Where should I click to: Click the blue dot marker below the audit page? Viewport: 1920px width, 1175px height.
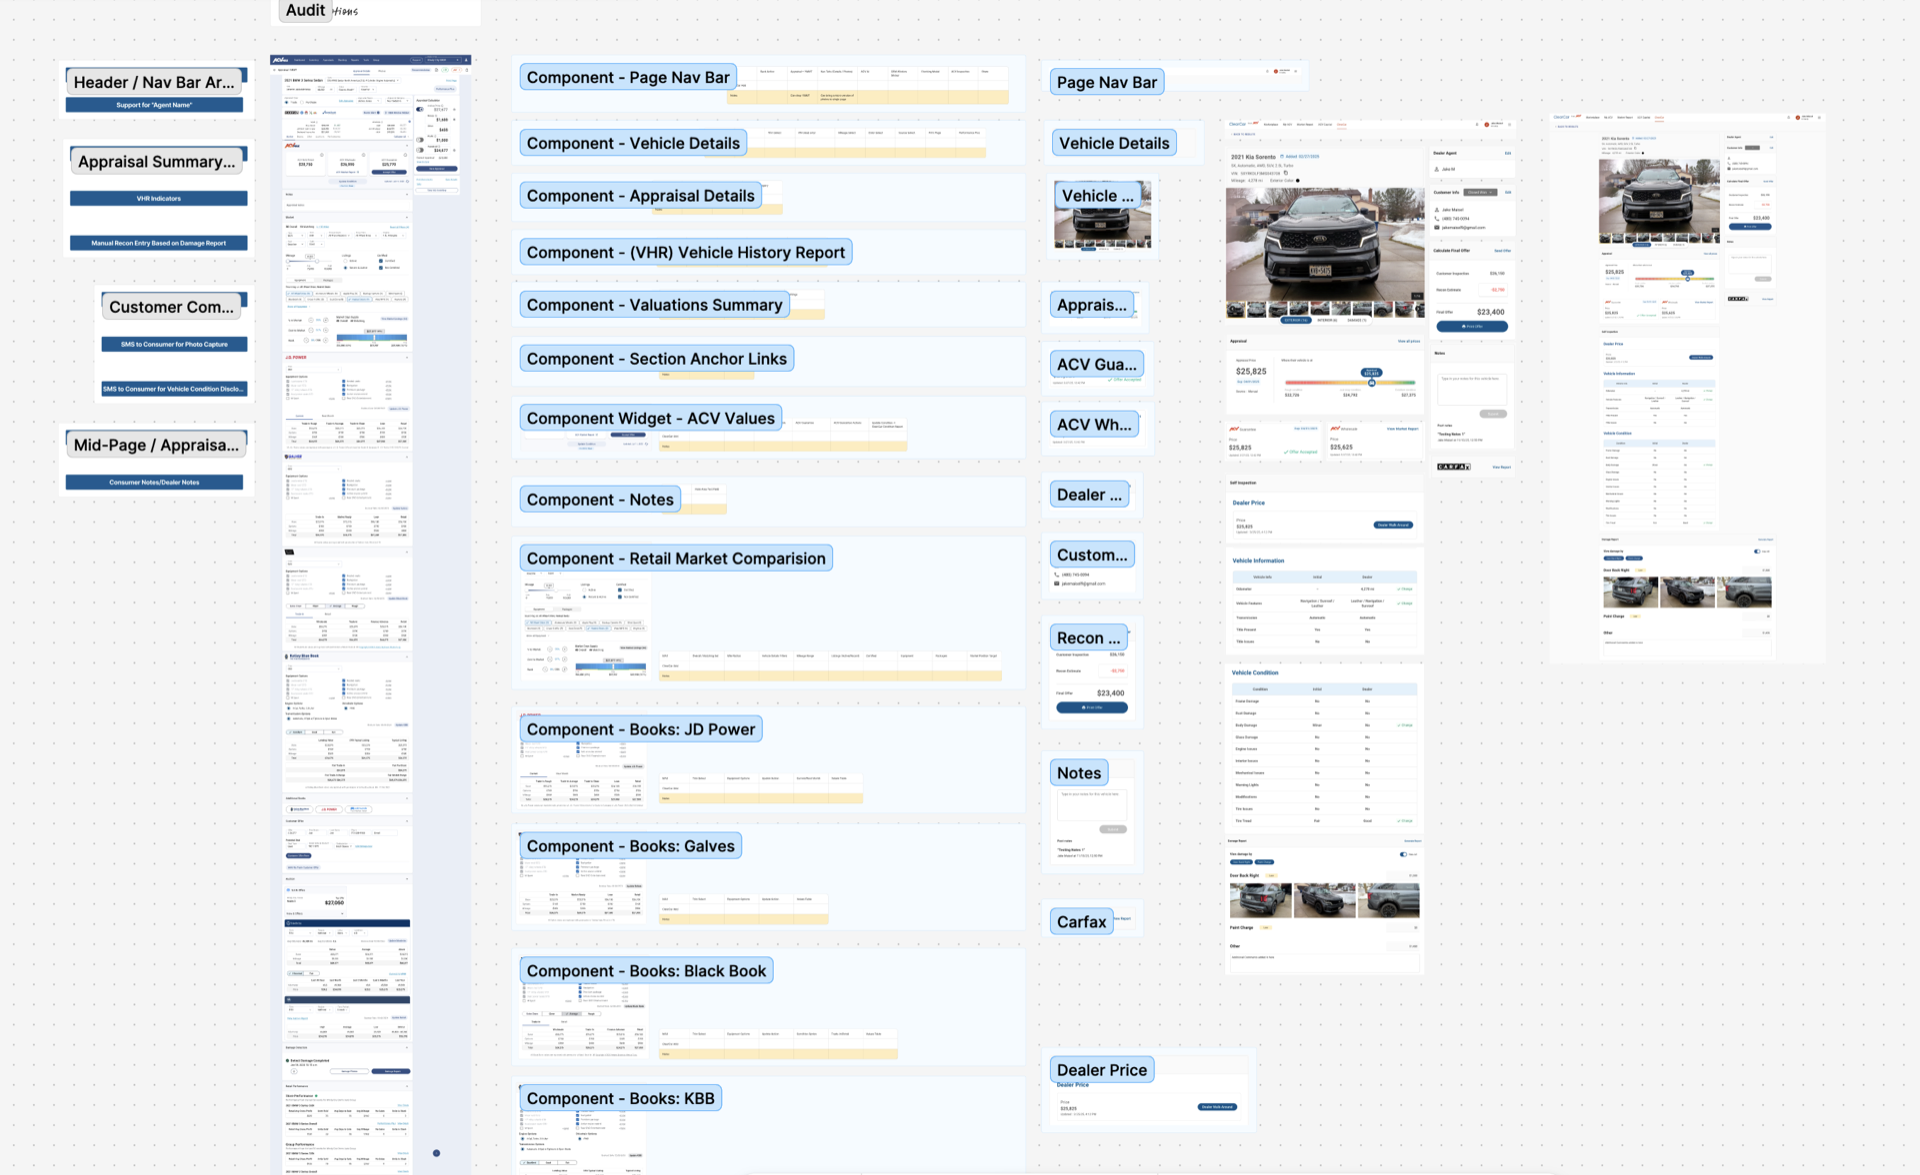436,1153
